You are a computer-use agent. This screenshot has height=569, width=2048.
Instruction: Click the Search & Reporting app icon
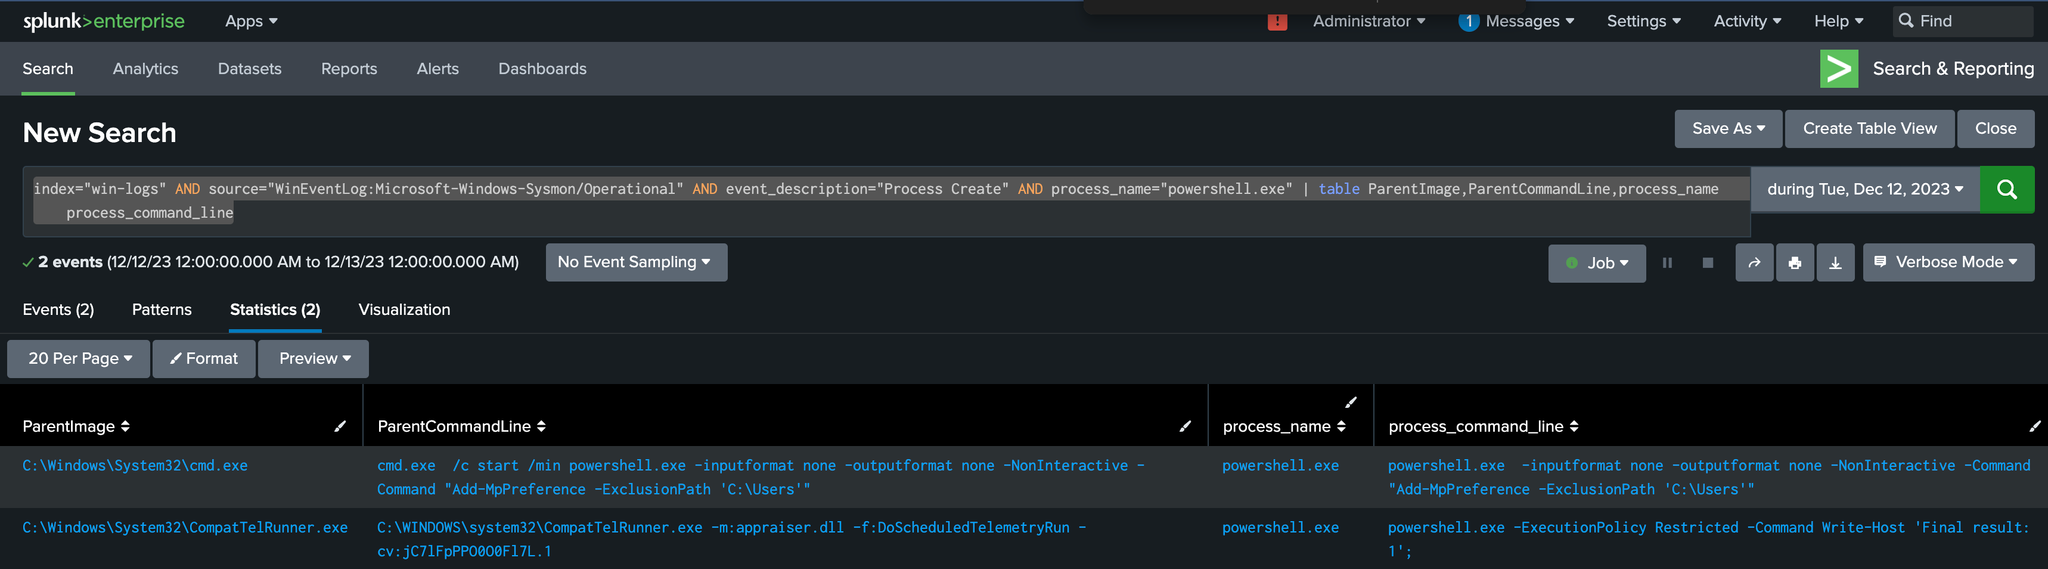click(1839, 69)
